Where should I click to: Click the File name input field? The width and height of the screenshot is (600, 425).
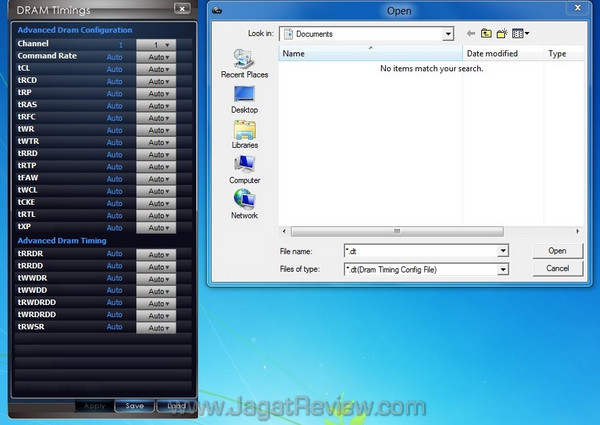(x=421, y=251)
